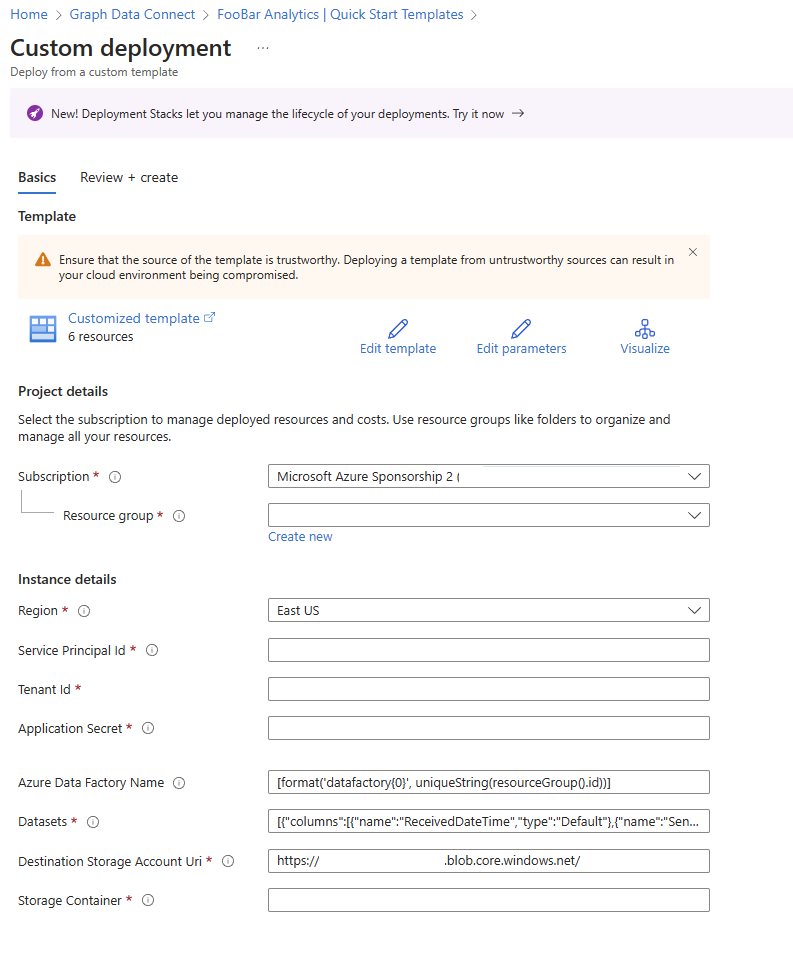Click inside the Tenant Id field
The image size is (793, 961).
tap(488, 689)
